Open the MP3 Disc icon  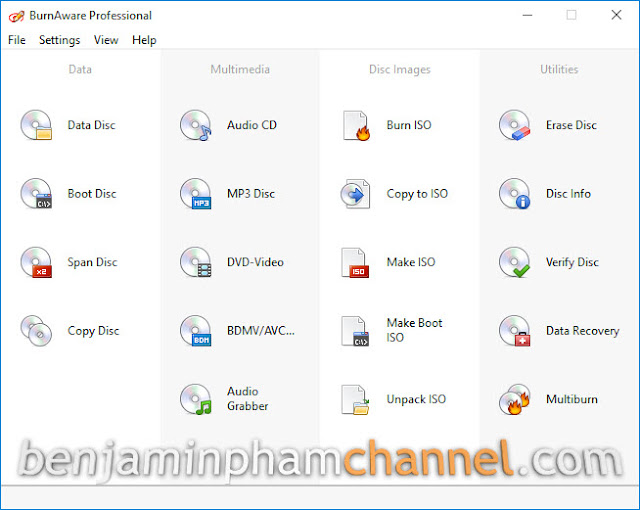click(x=196, y=193)
